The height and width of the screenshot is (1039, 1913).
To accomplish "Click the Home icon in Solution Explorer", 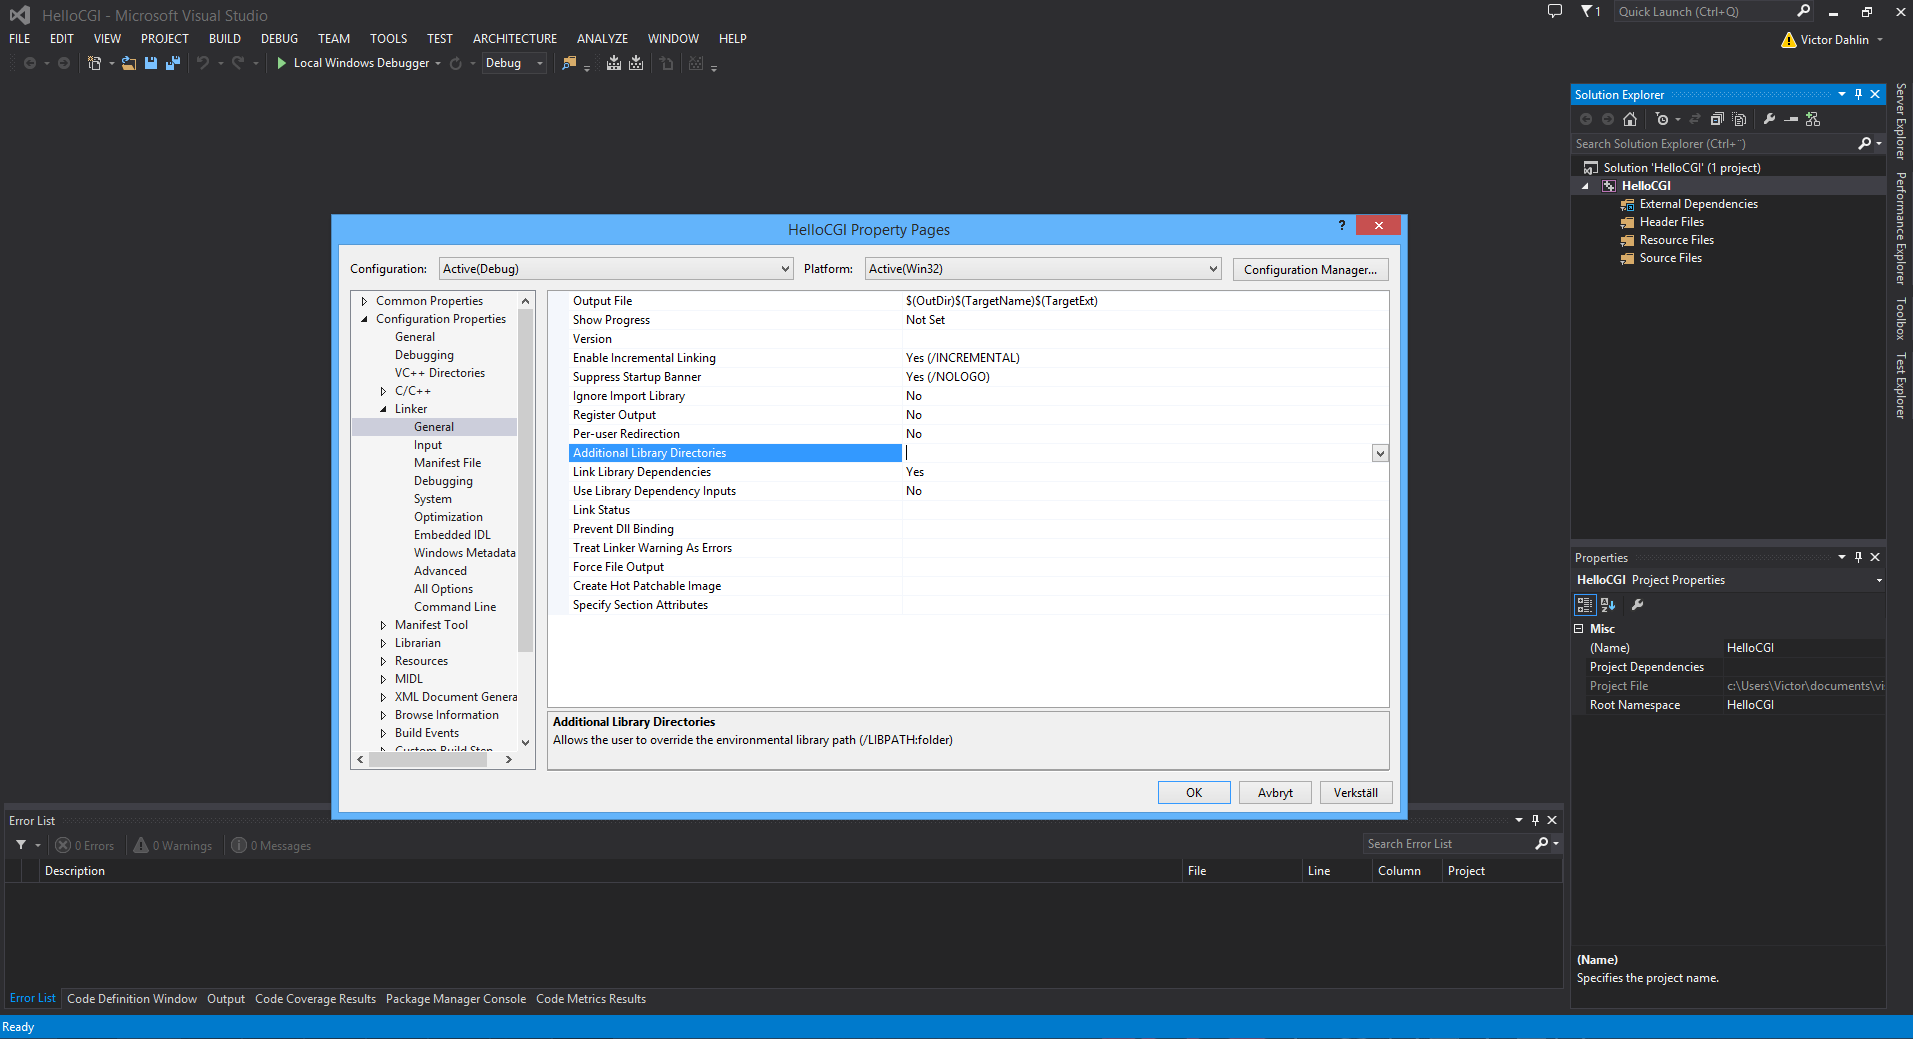I will (x=1630, y=119).
